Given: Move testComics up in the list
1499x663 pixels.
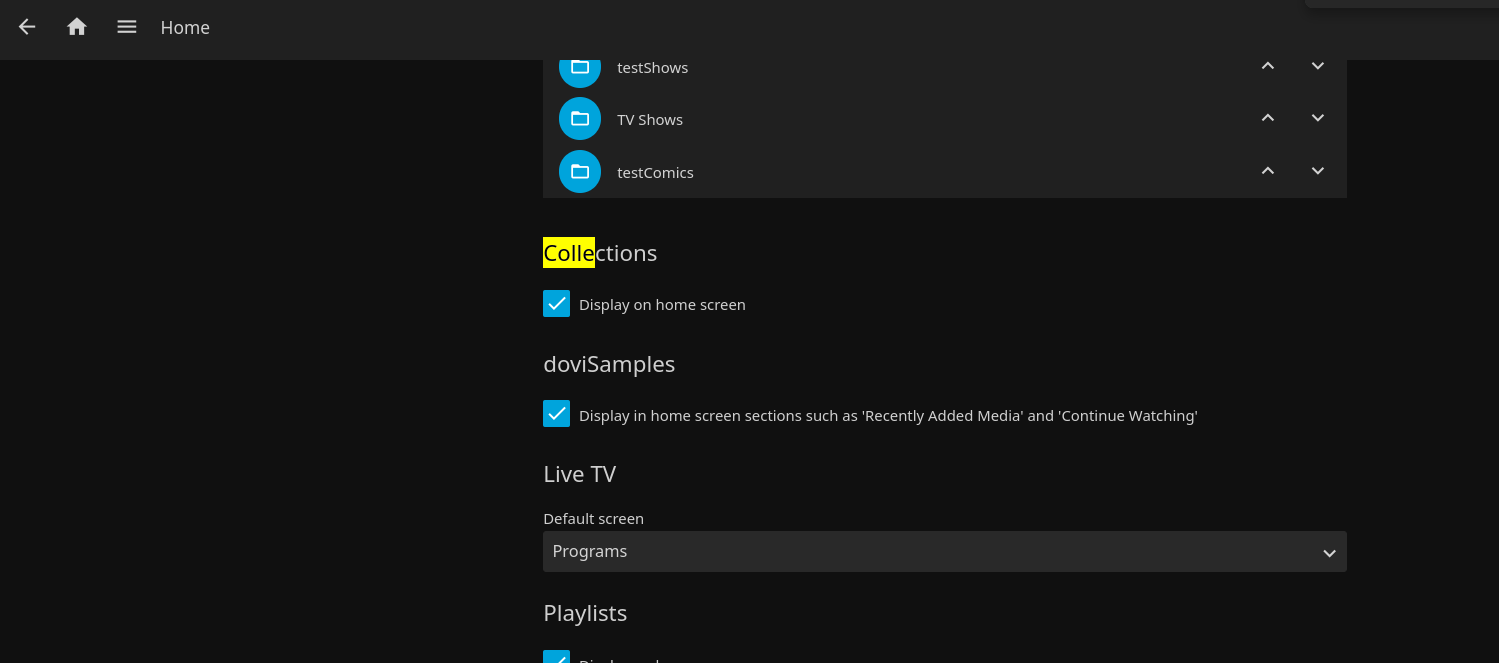Looking at the screenshot, I should (x=1268, y=171).
